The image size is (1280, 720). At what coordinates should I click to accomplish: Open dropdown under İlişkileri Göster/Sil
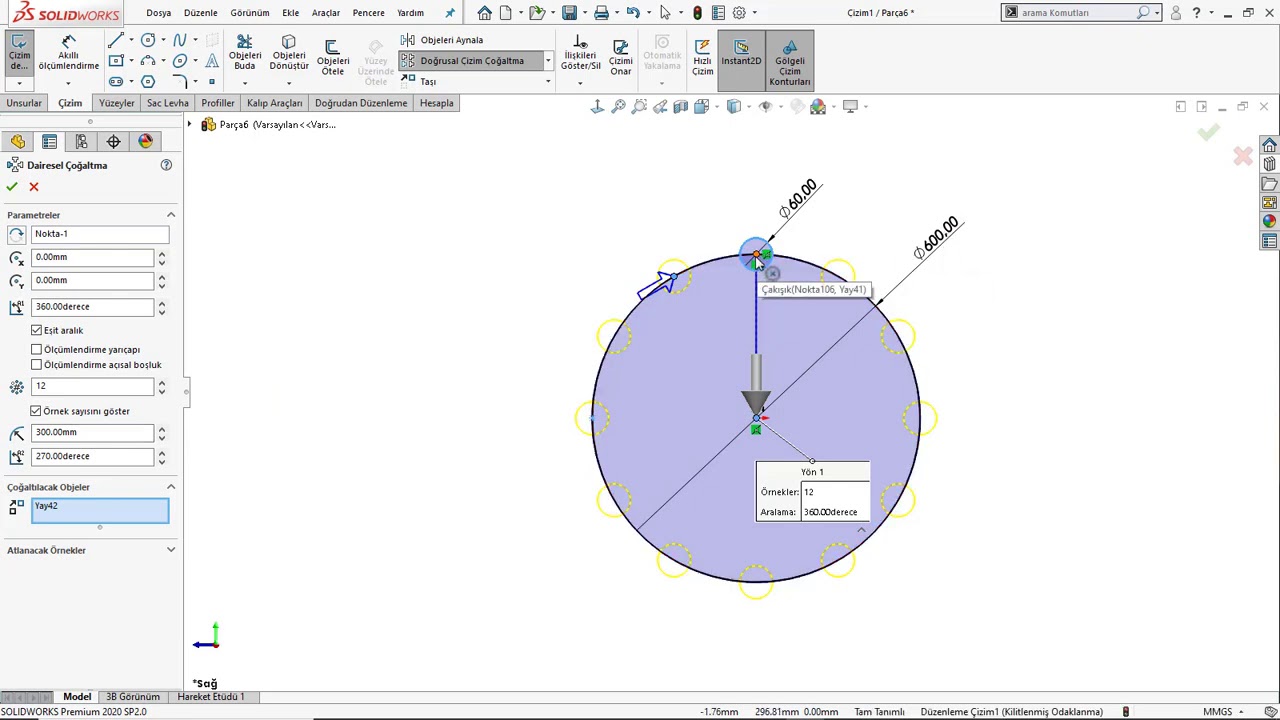[580, 83]
